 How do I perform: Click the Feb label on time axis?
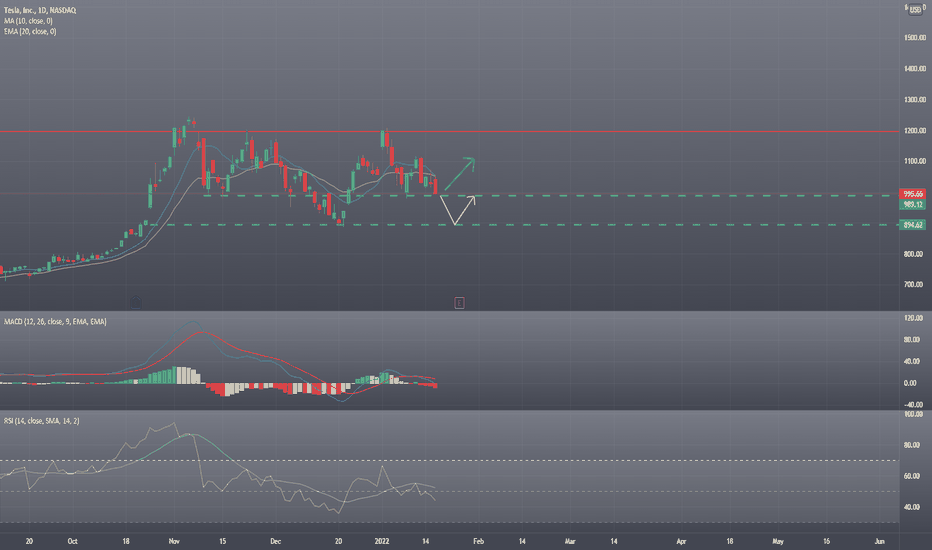(478, 541)
